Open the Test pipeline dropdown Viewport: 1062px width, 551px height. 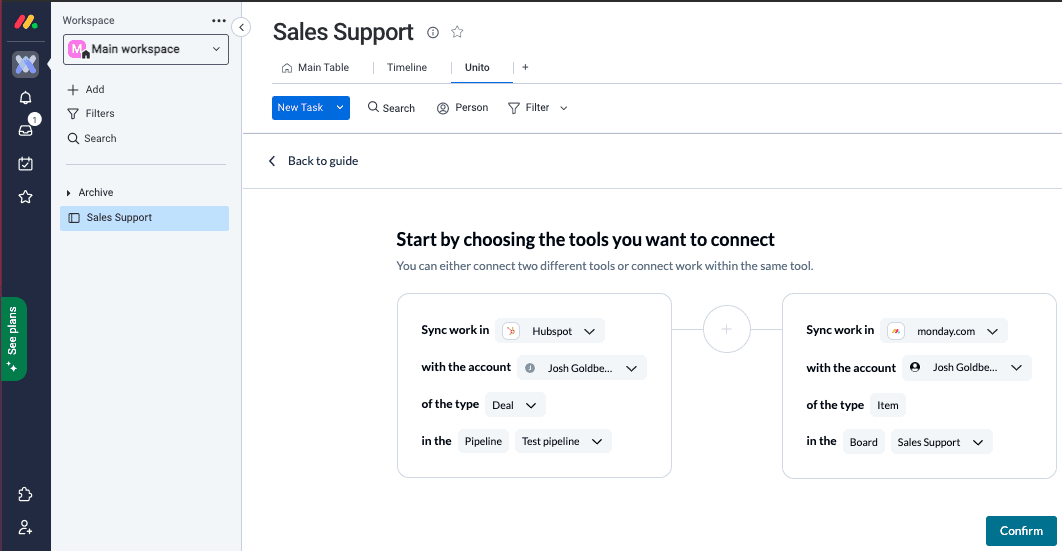563,441
